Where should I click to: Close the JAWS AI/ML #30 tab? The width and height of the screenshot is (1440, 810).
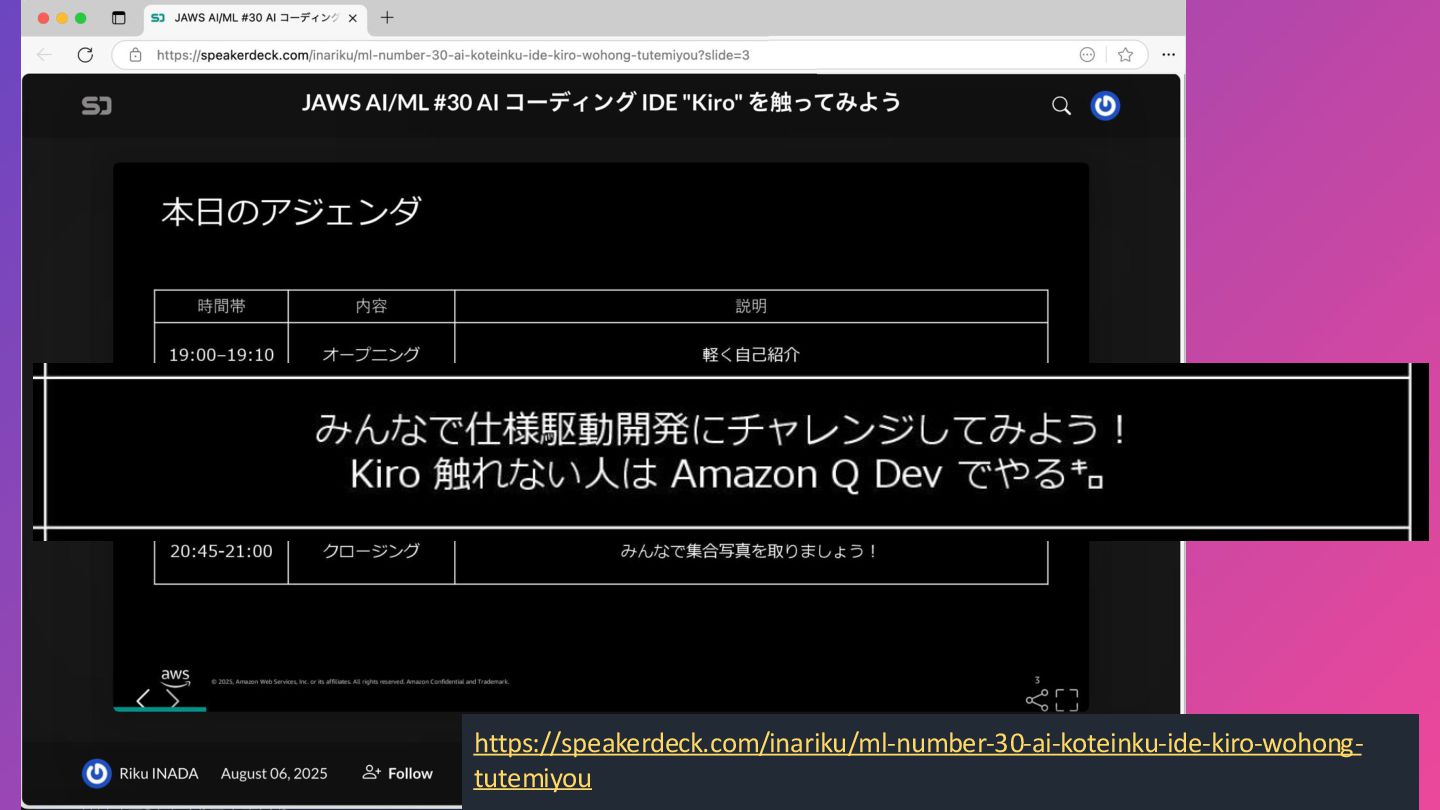point(353,18)
